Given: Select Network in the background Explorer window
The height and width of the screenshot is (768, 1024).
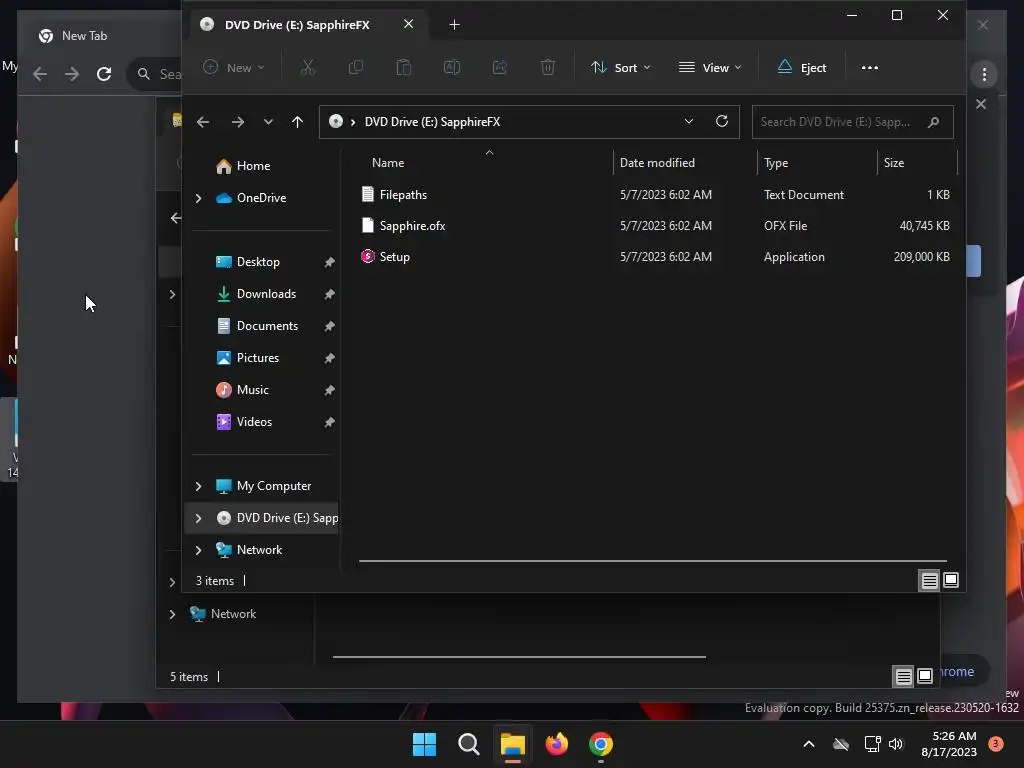Looking at the screenshot, I should 233,614.
